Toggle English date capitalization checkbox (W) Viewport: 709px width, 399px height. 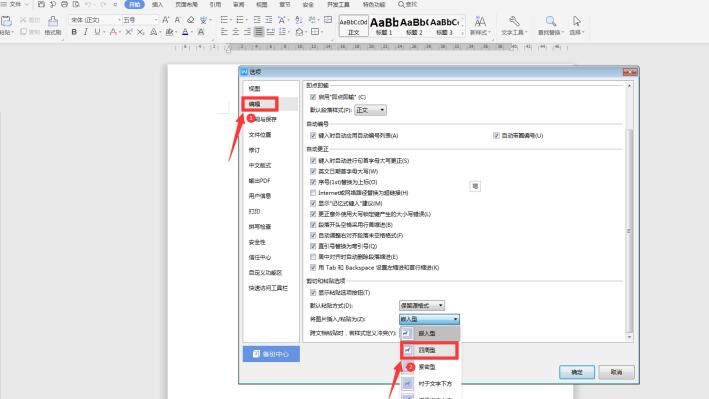313,171
